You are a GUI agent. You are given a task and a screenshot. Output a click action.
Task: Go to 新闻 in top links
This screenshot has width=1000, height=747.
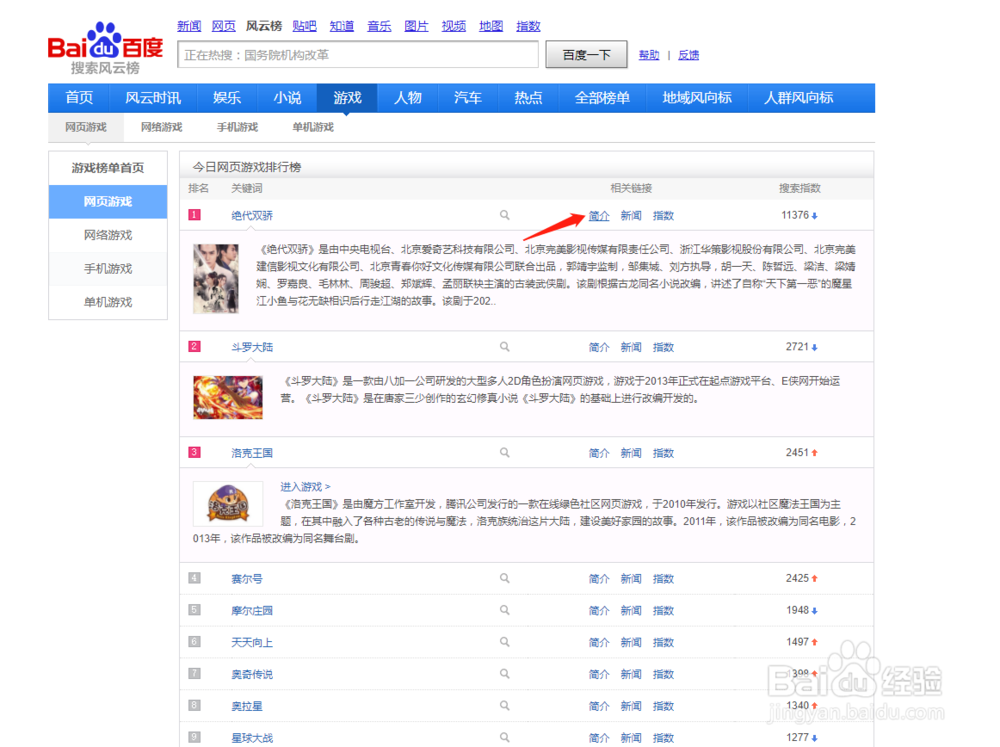[x=189, y=26]
